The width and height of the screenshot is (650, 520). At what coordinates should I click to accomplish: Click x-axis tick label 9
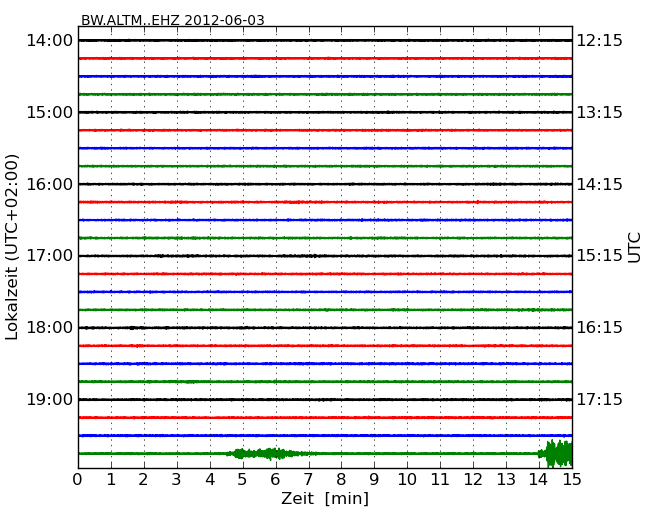[x=374, y=480]
